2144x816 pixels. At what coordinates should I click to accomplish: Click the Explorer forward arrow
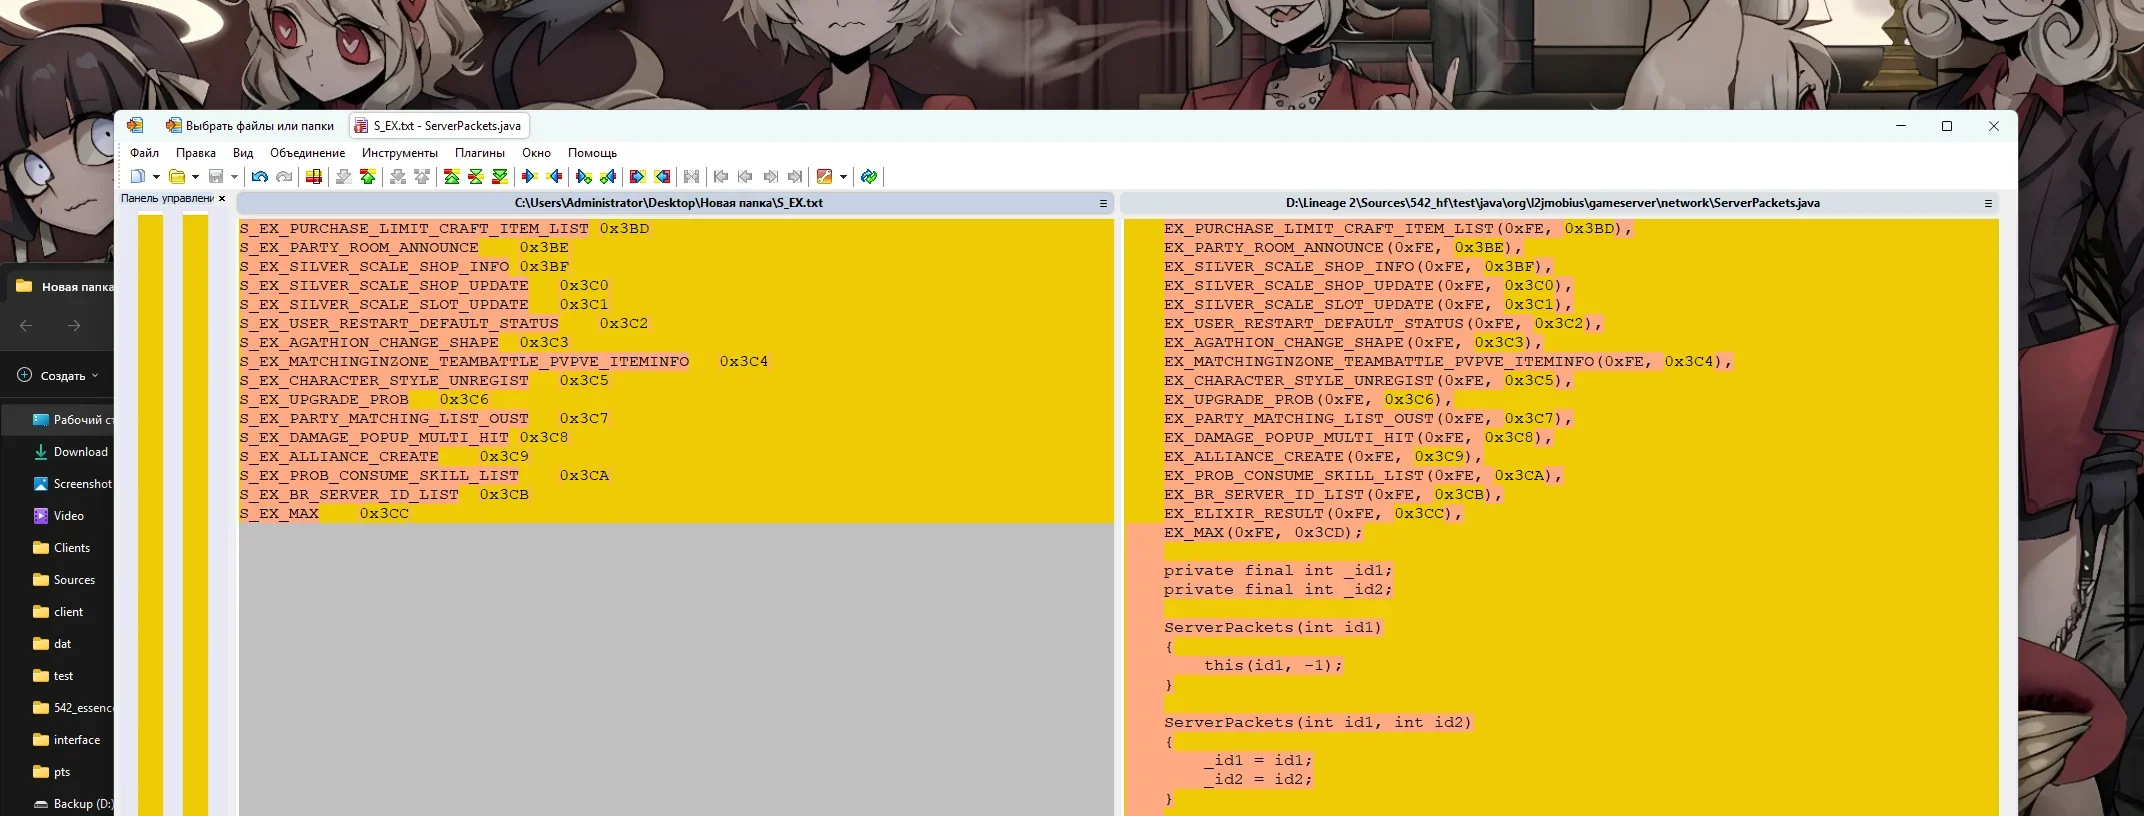73,326
